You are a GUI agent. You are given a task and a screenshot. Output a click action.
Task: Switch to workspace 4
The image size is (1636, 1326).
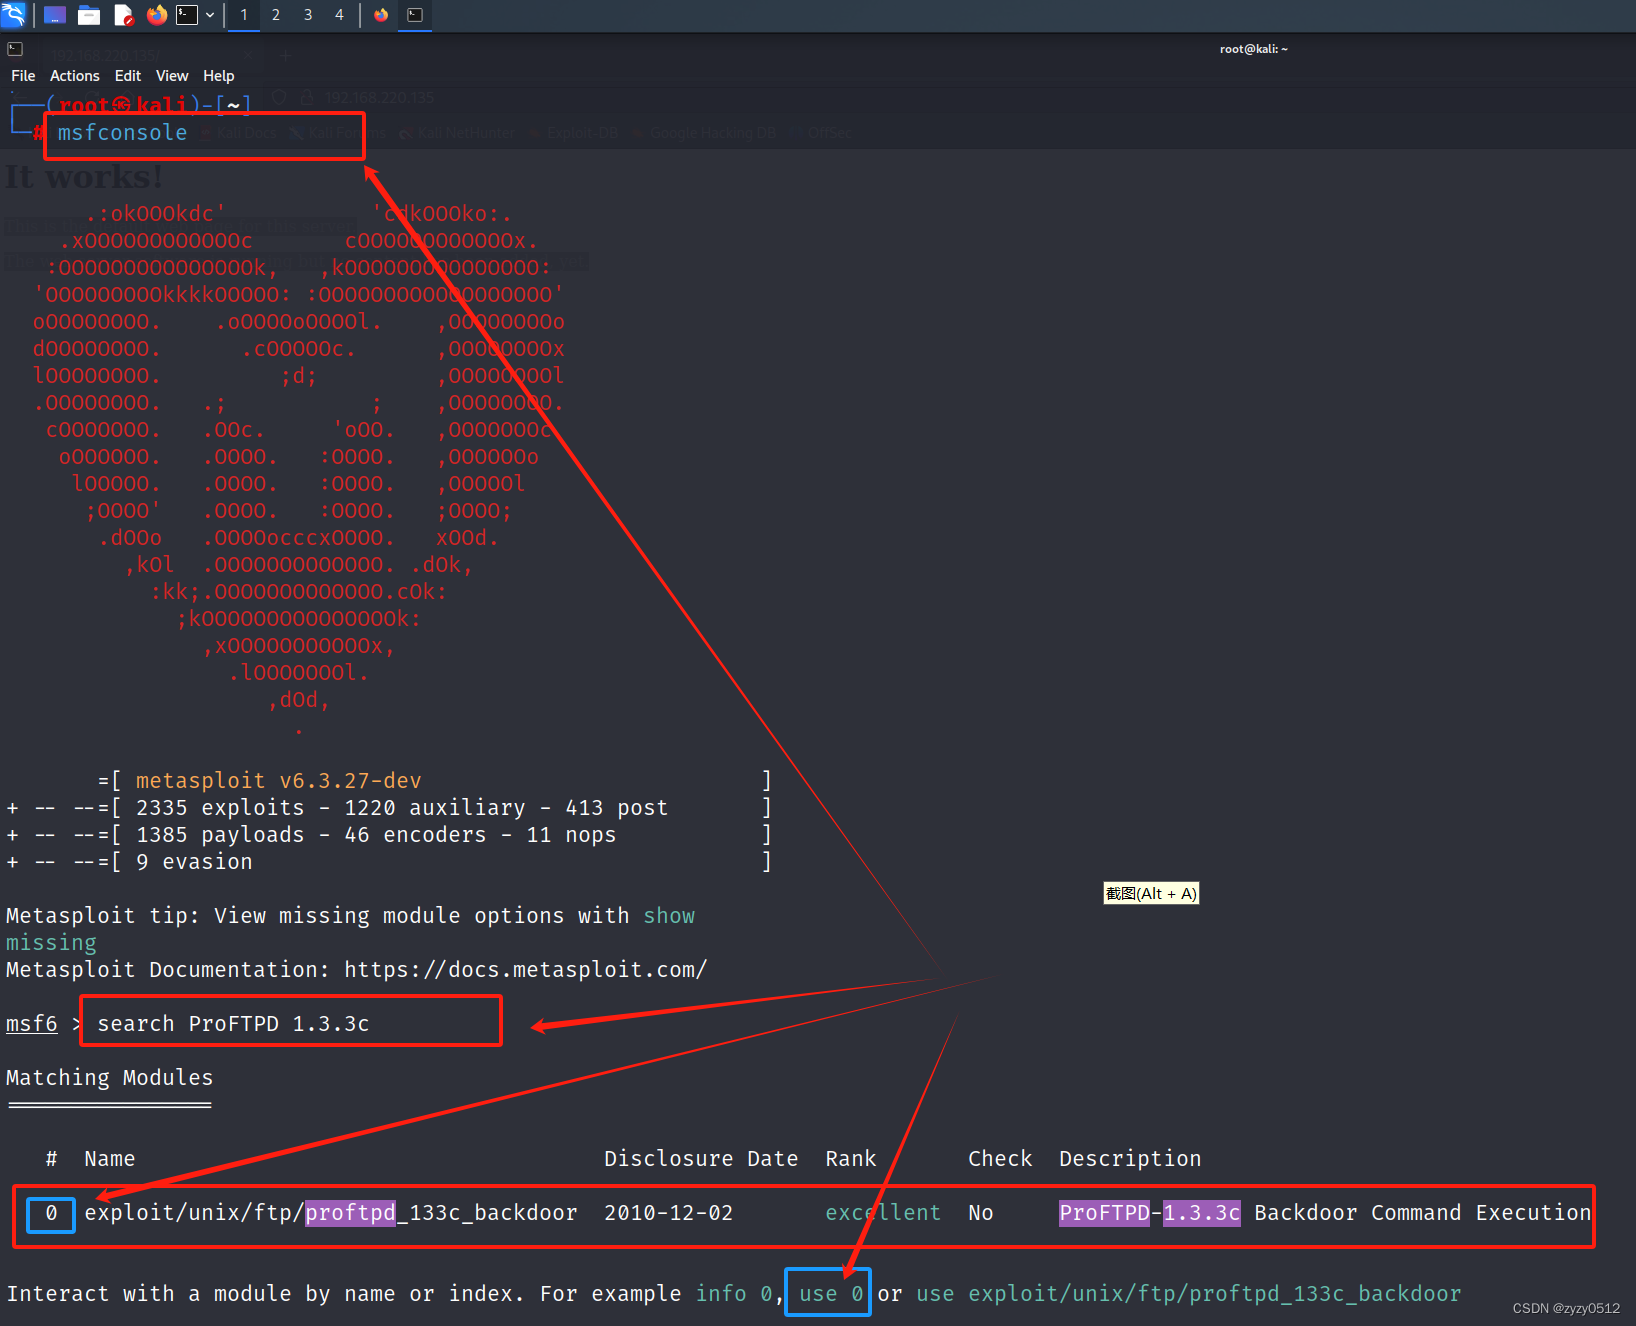pyautogui.click(x=340, y=15)
